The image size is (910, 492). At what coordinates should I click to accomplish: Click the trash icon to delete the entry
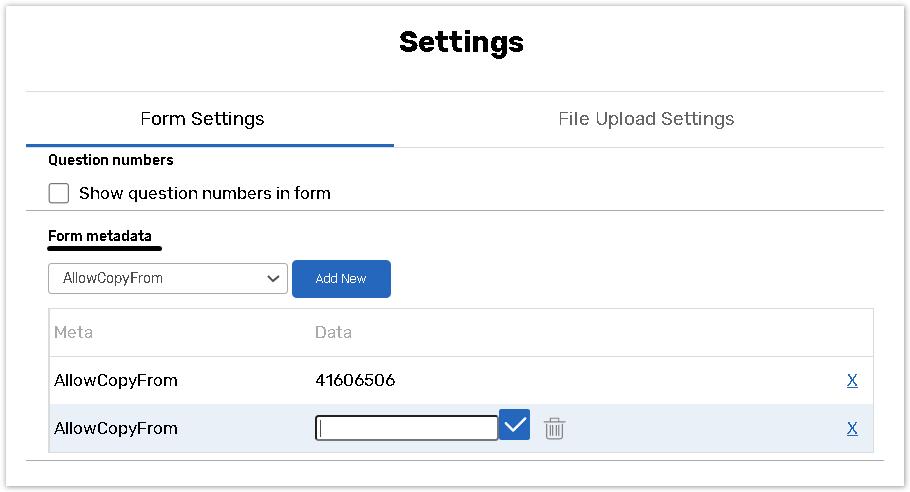(x=554, y=429)
